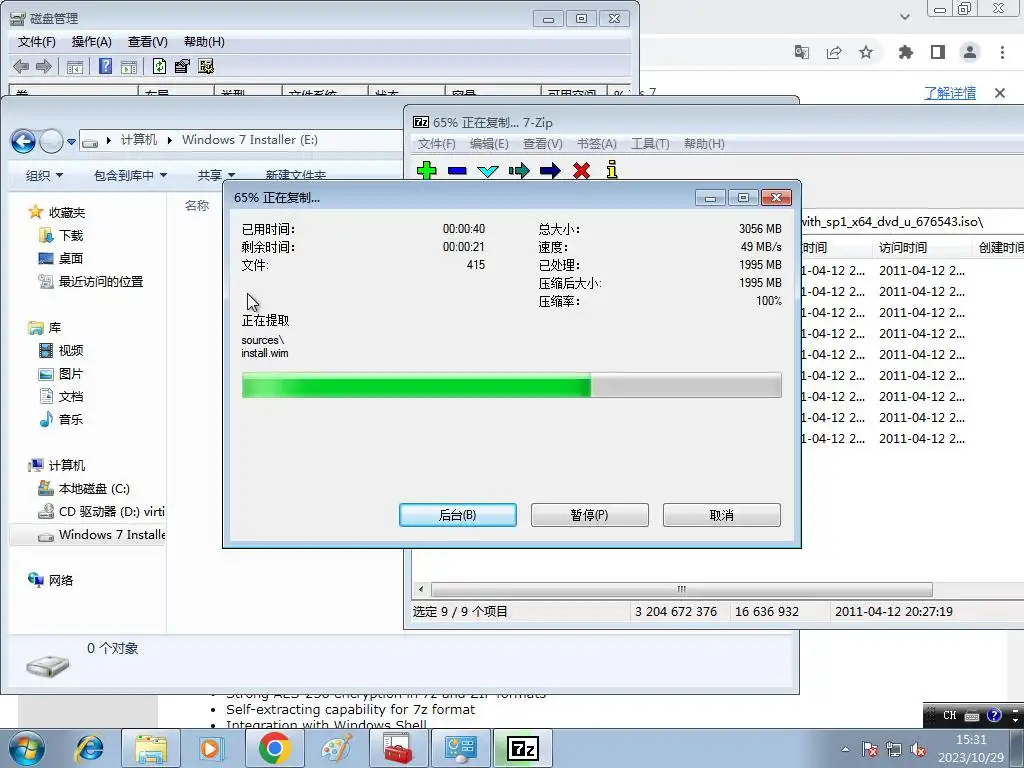Click Chrome translate icon
The width and height of the screenshot is (1024, 768).
(802, 52)
